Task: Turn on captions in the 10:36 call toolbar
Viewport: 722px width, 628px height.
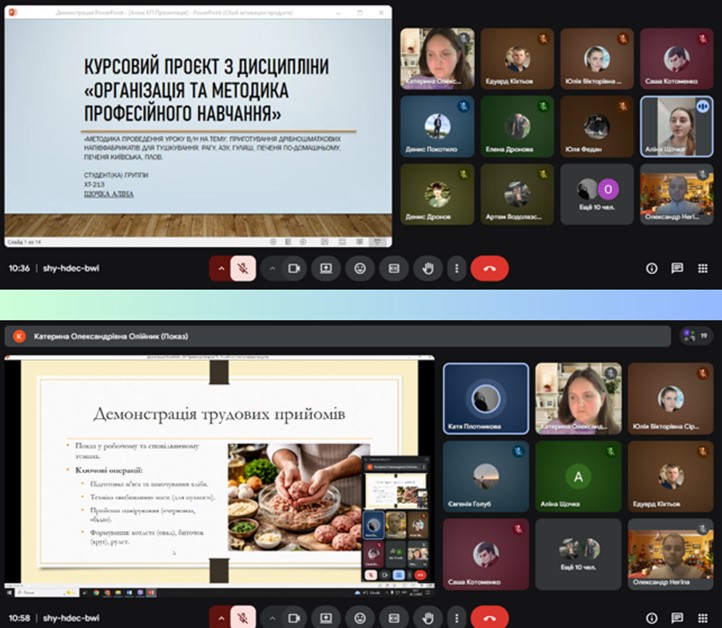Action: pyautogui.click(x=394, y=268)
